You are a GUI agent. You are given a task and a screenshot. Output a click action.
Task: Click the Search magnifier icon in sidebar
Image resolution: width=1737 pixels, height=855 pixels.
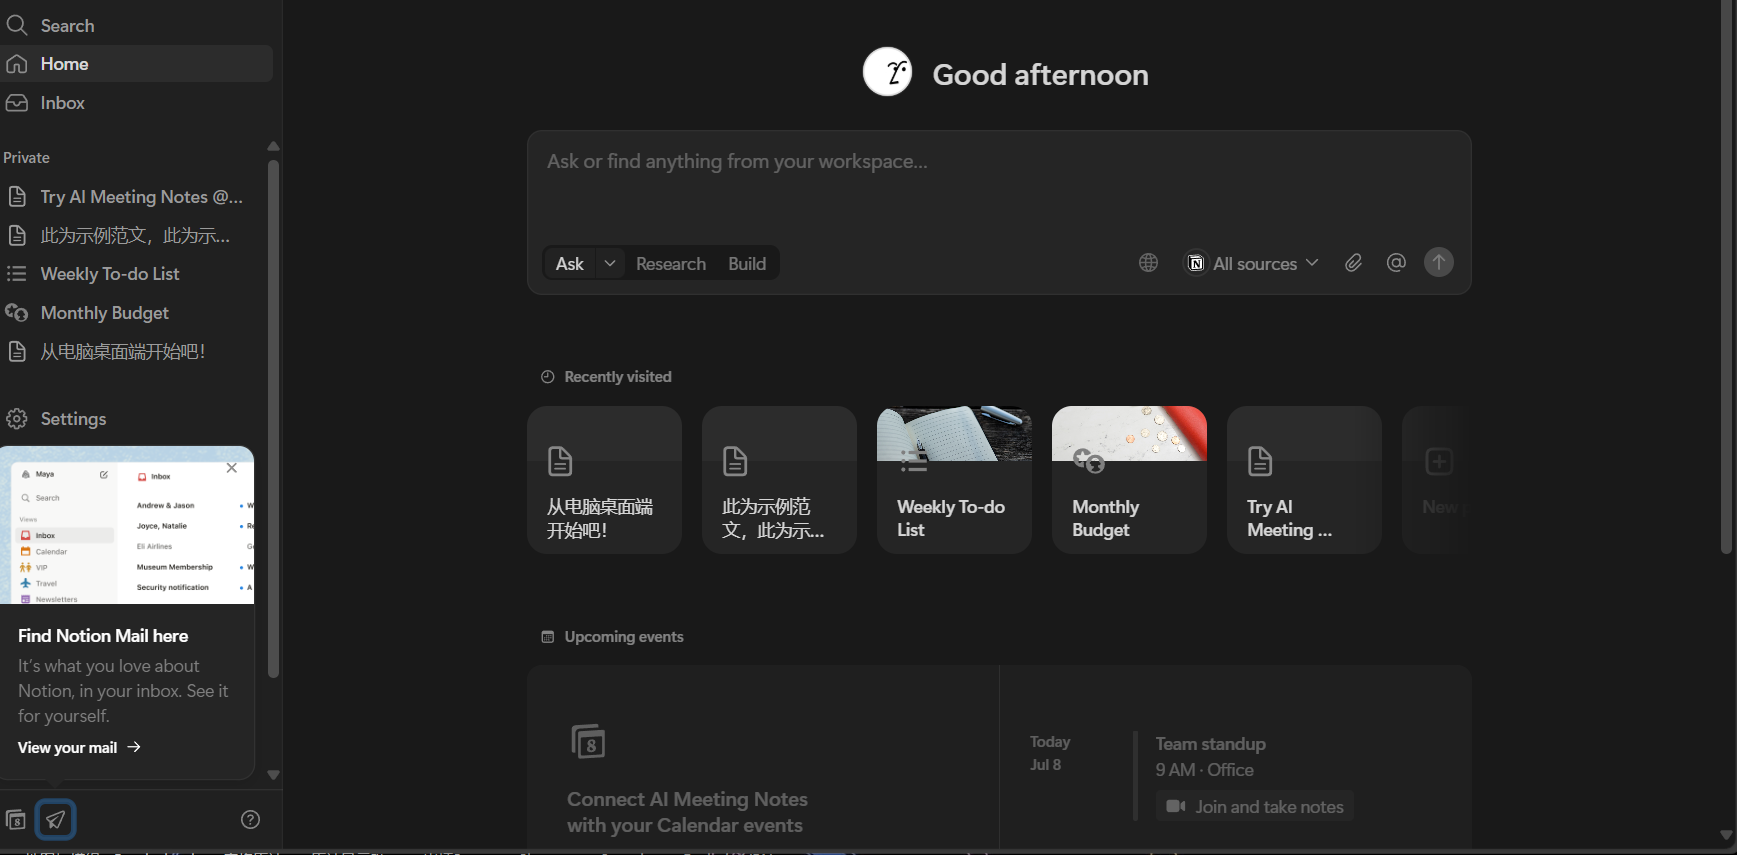coord(16,25)
